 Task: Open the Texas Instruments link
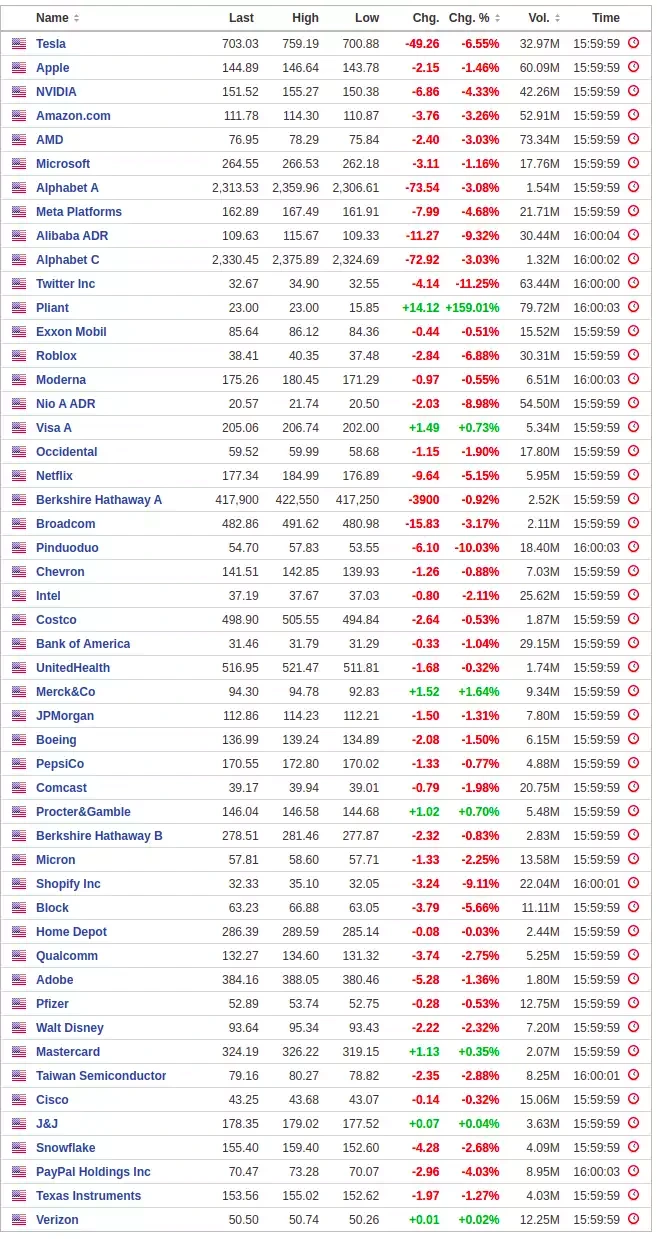pos(88,1196)
